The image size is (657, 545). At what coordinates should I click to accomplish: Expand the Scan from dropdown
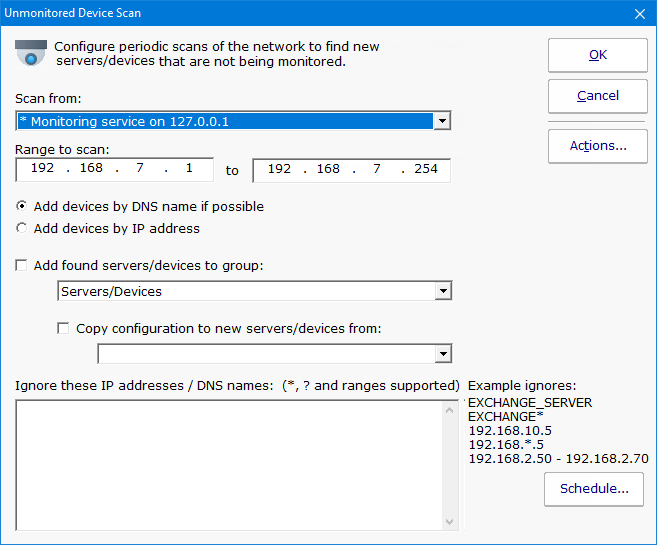click(x=442, y=121)
